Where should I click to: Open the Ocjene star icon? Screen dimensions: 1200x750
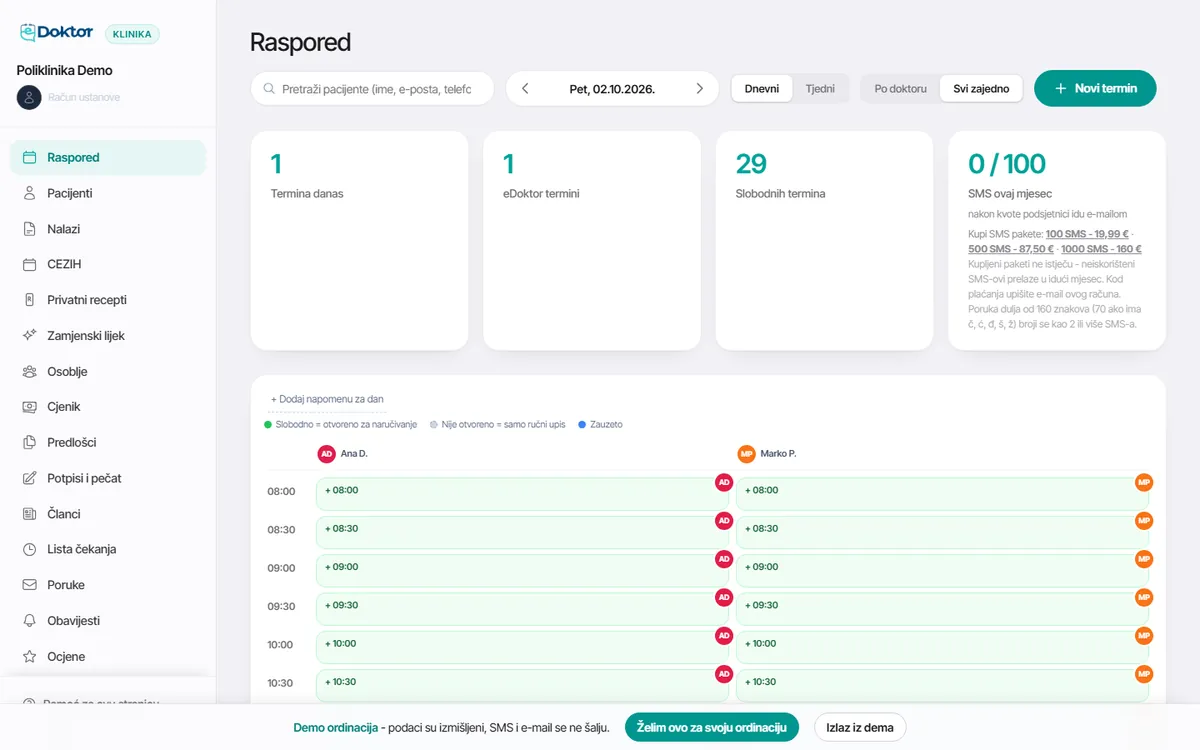29,657
